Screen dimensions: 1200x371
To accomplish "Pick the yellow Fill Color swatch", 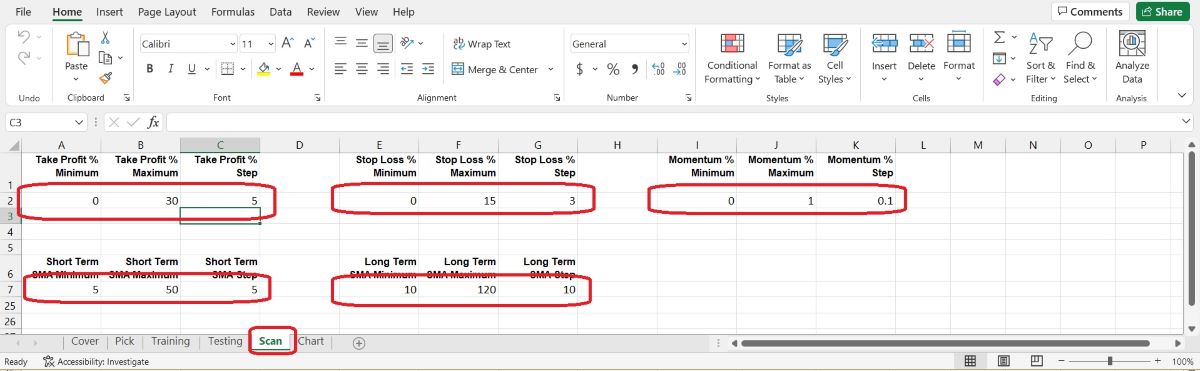I will (264, 69).
